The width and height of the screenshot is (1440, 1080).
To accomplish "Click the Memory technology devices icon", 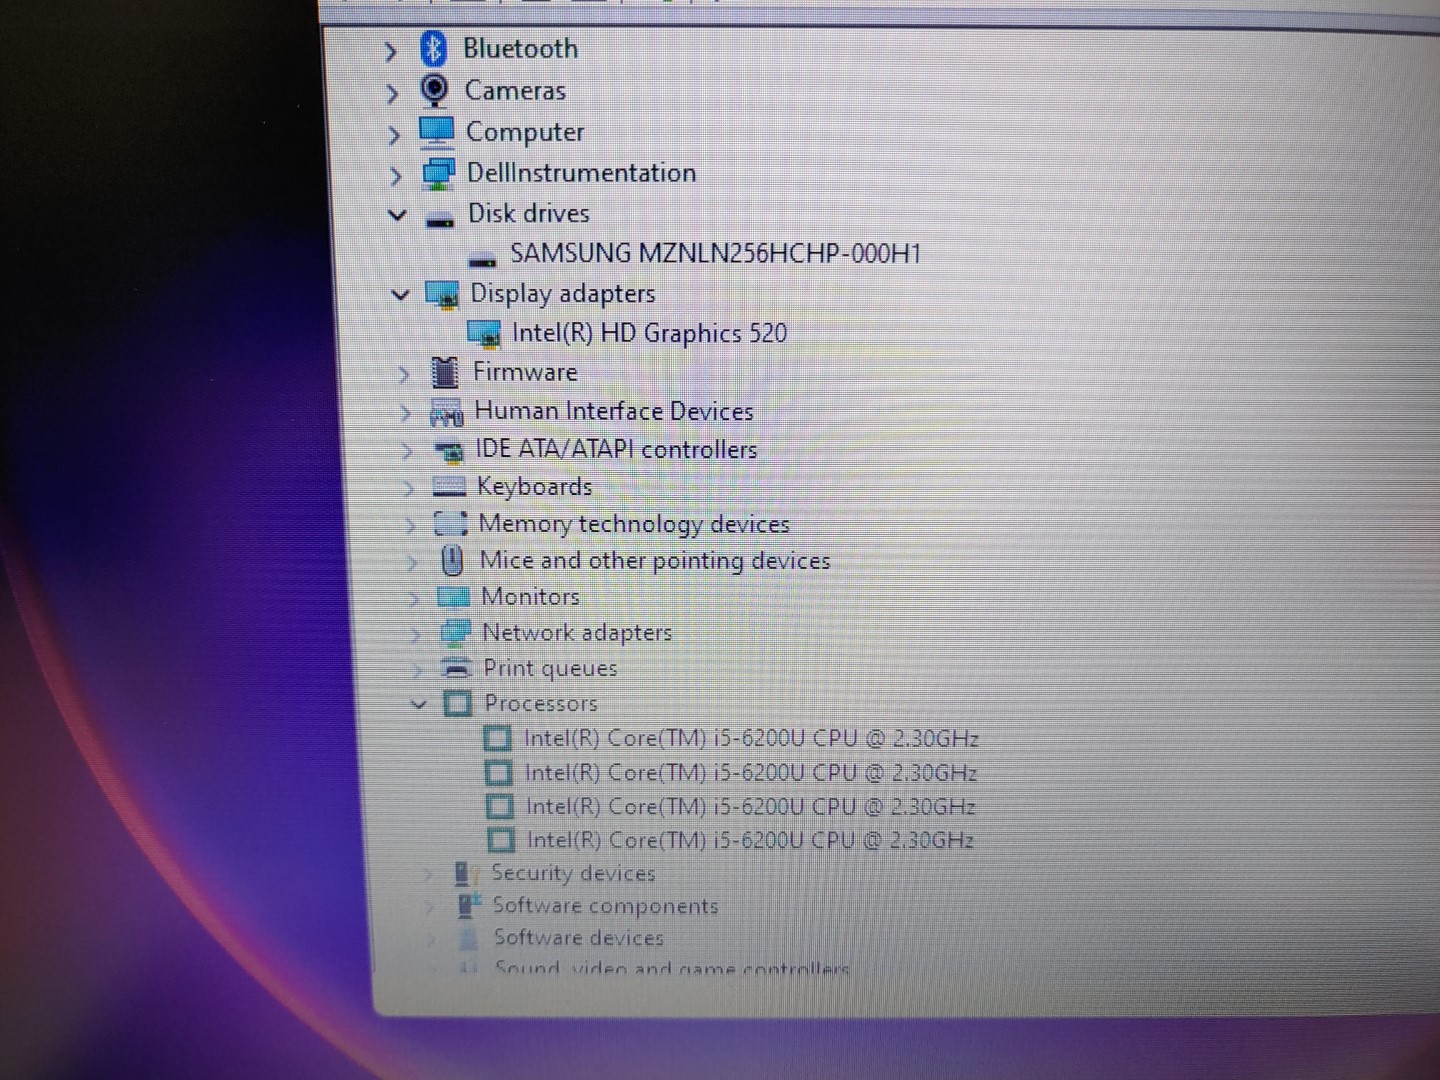I will (x=451, y=523).
